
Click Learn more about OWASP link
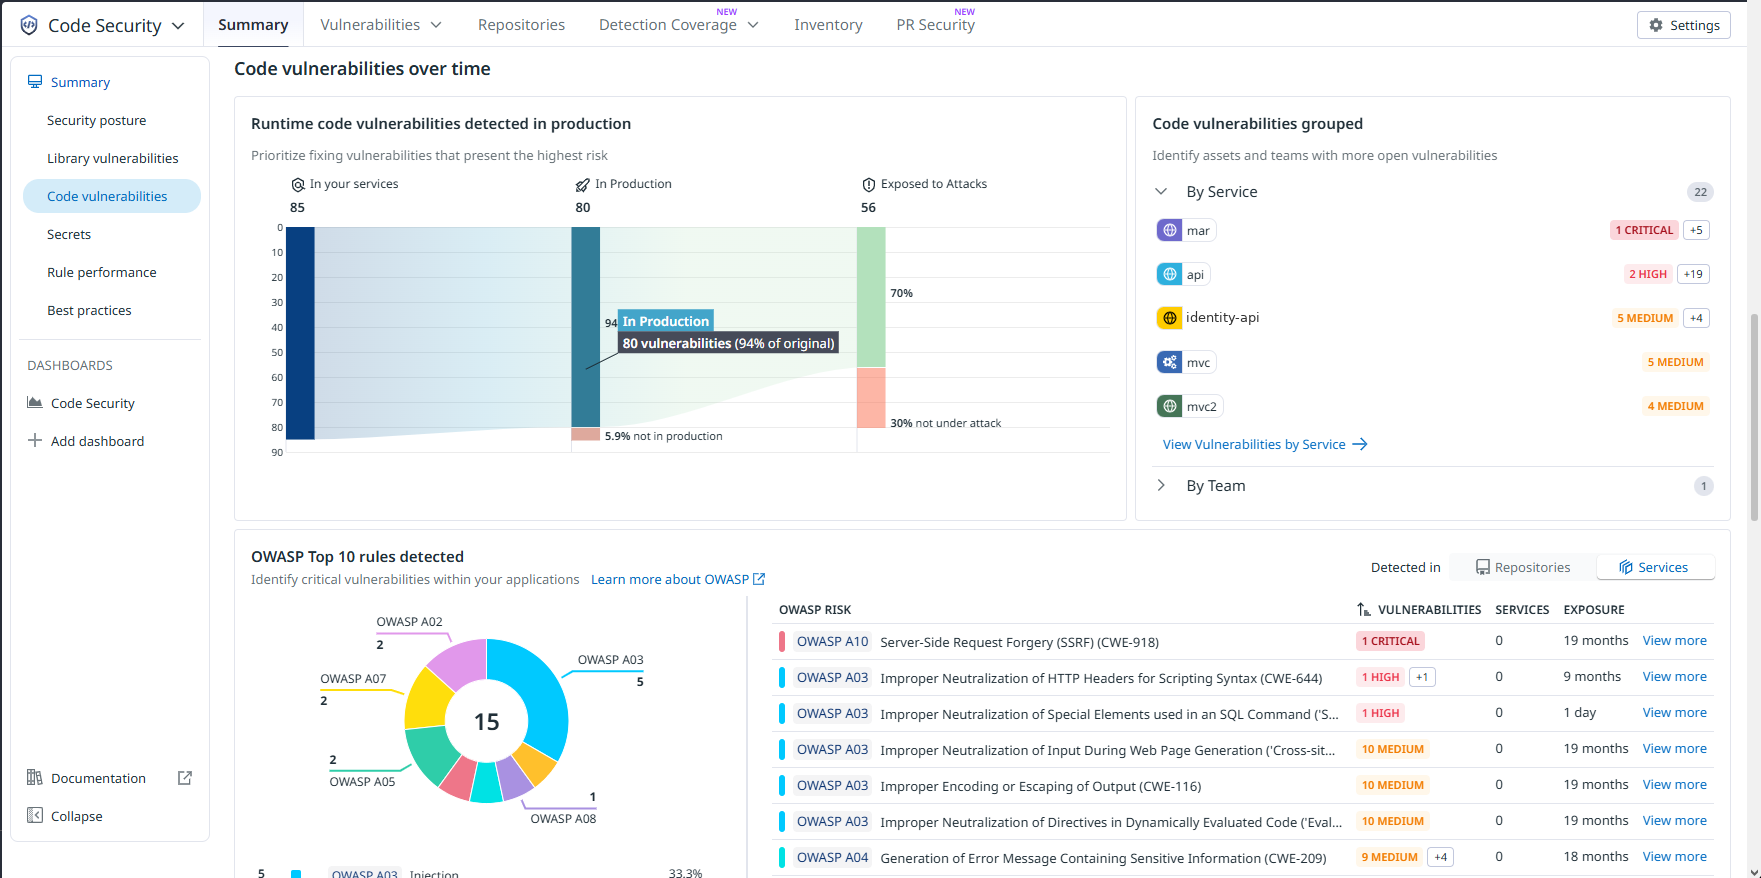pyautogui.click(x=678, y=579)
